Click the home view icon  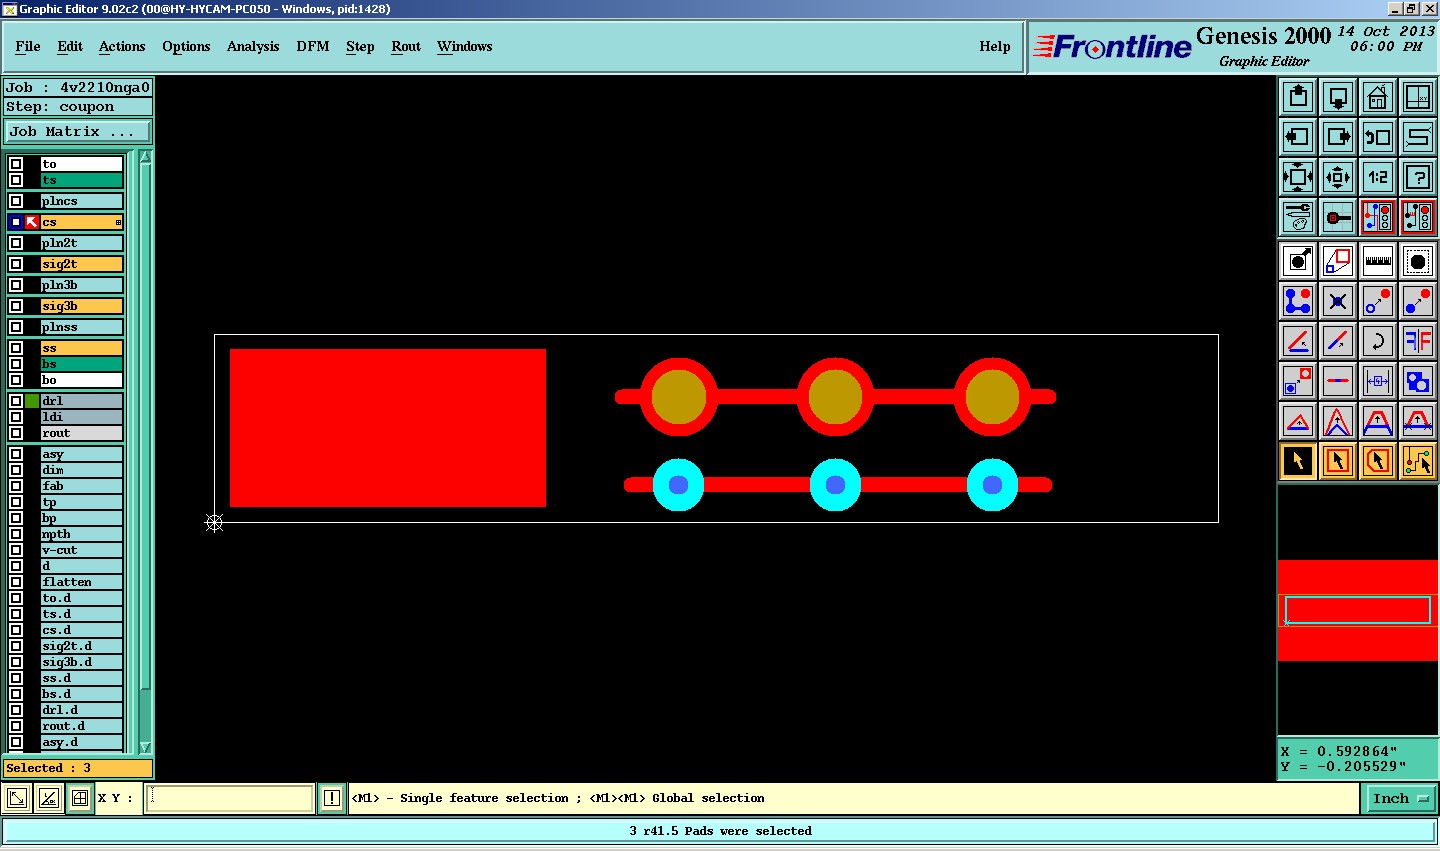point(1378,97)
